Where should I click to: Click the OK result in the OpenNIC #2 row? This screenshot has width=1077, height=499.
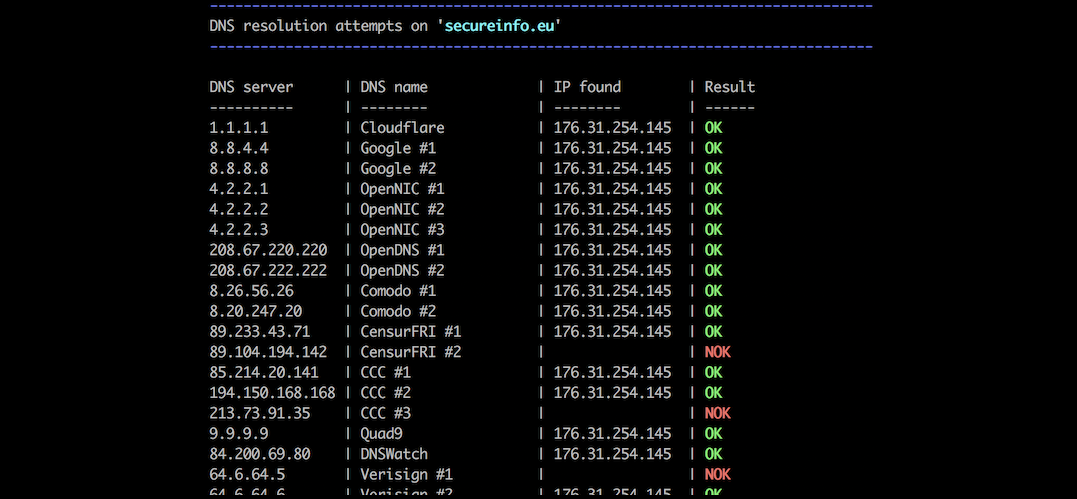pos(713,209)
